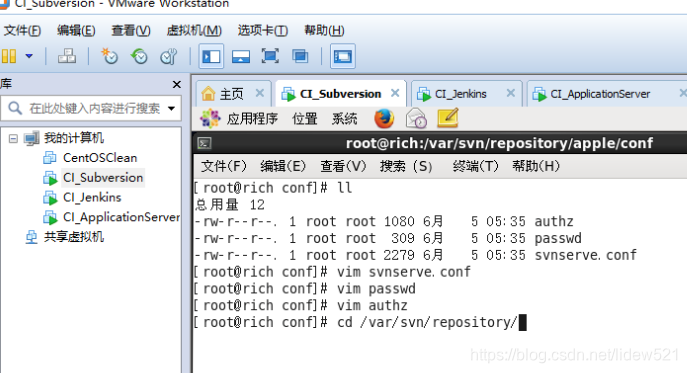Click the authz file name in listing
The height and width of the screenshot is (373, 687).
554,221
